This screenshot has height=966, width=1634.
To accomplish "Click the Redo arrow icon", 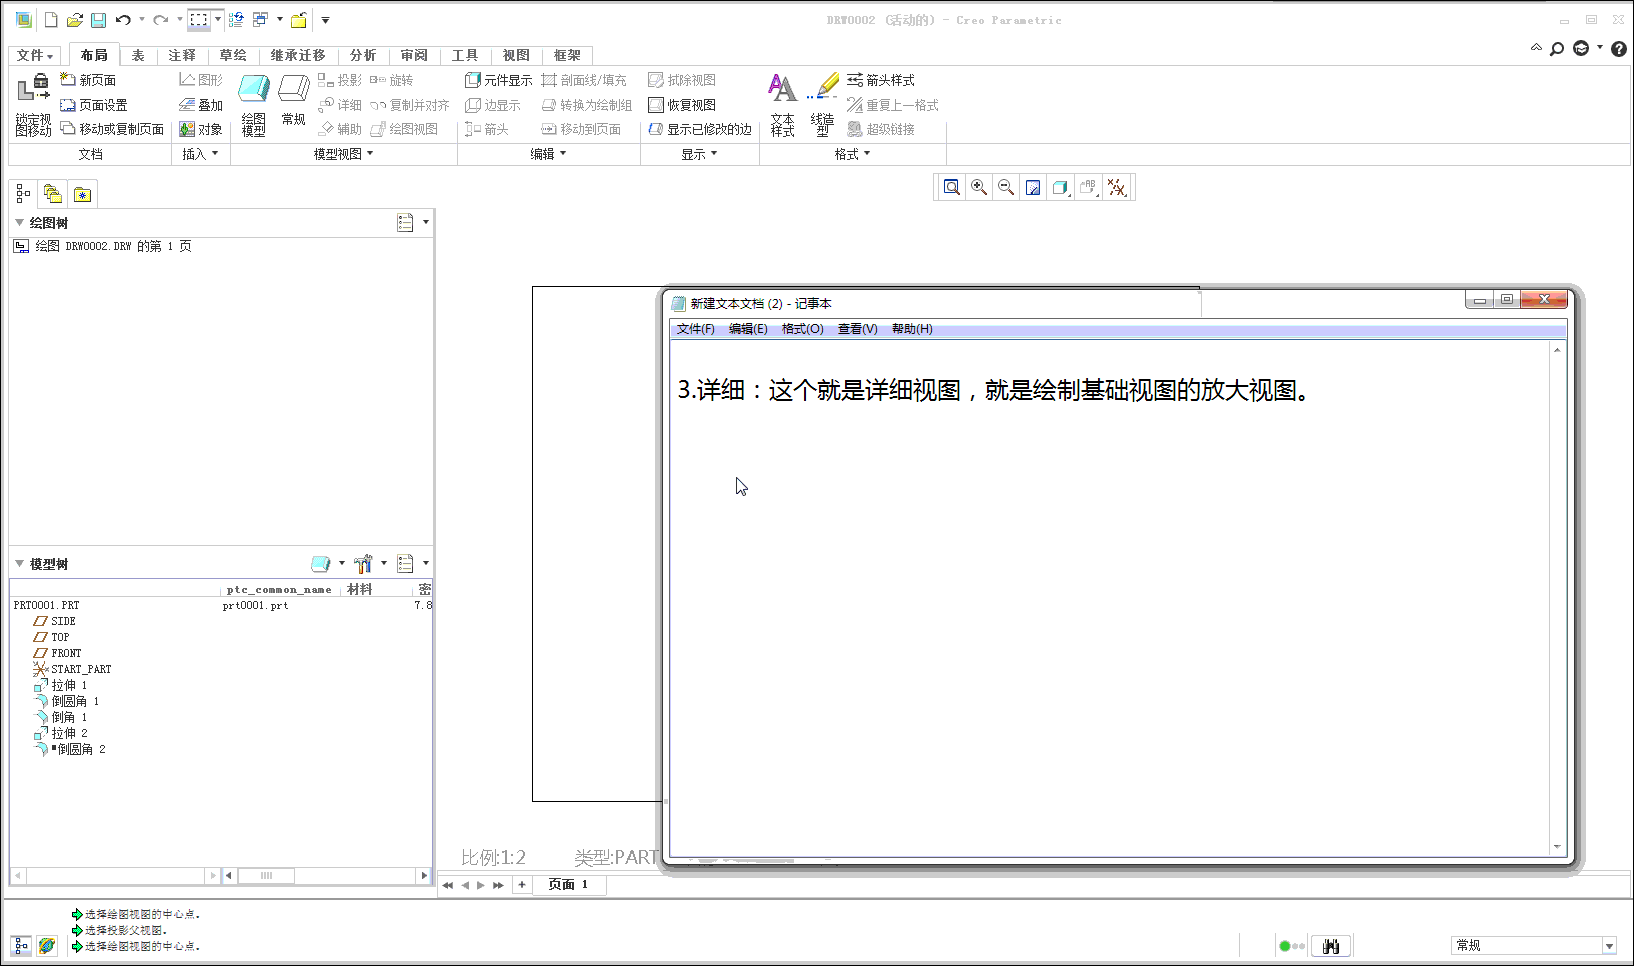I will tap(160, 20).
